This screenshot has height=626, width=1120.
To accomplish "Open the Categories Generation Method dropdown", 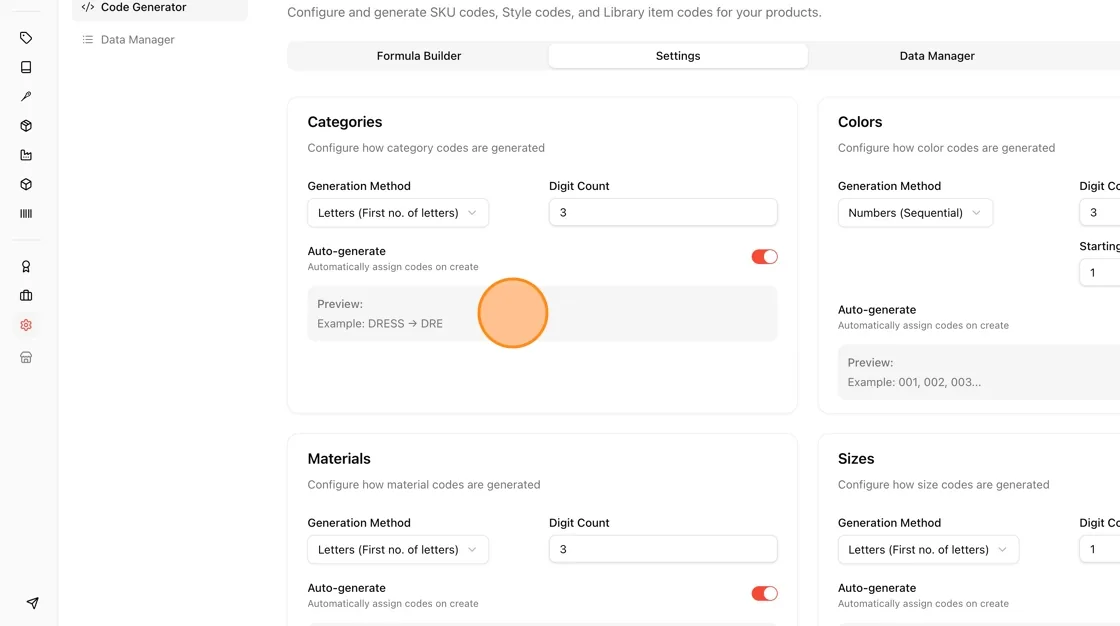I will 398,213.
